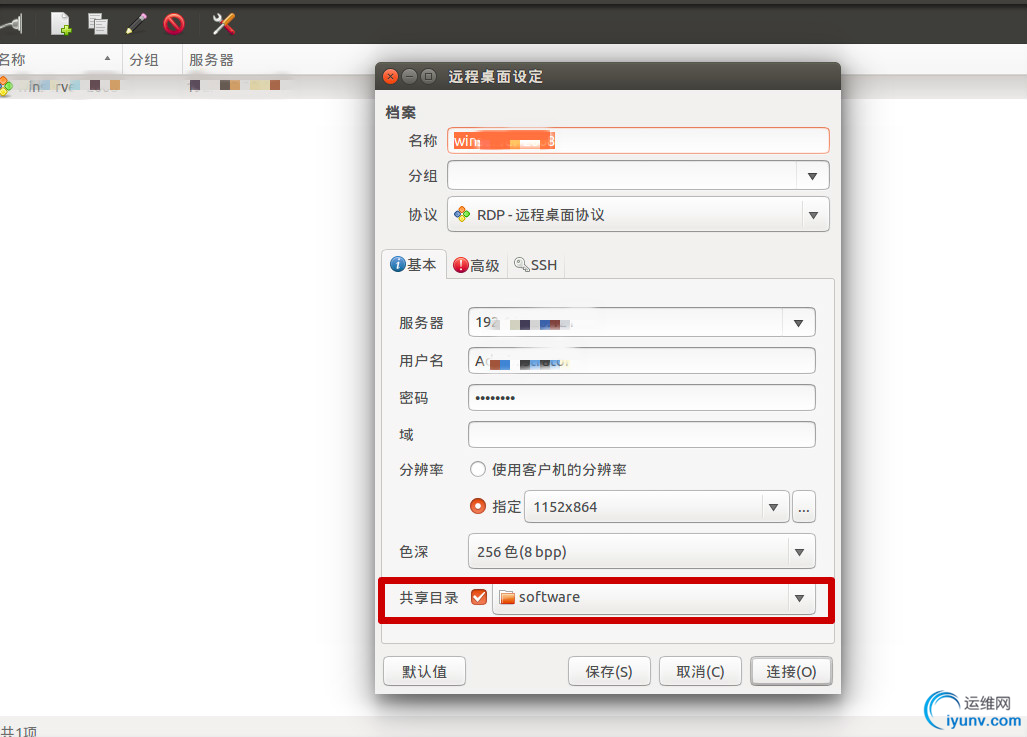Click the copy profile toolbar icon
The image size is (1027, 737).
coord(98,24)
